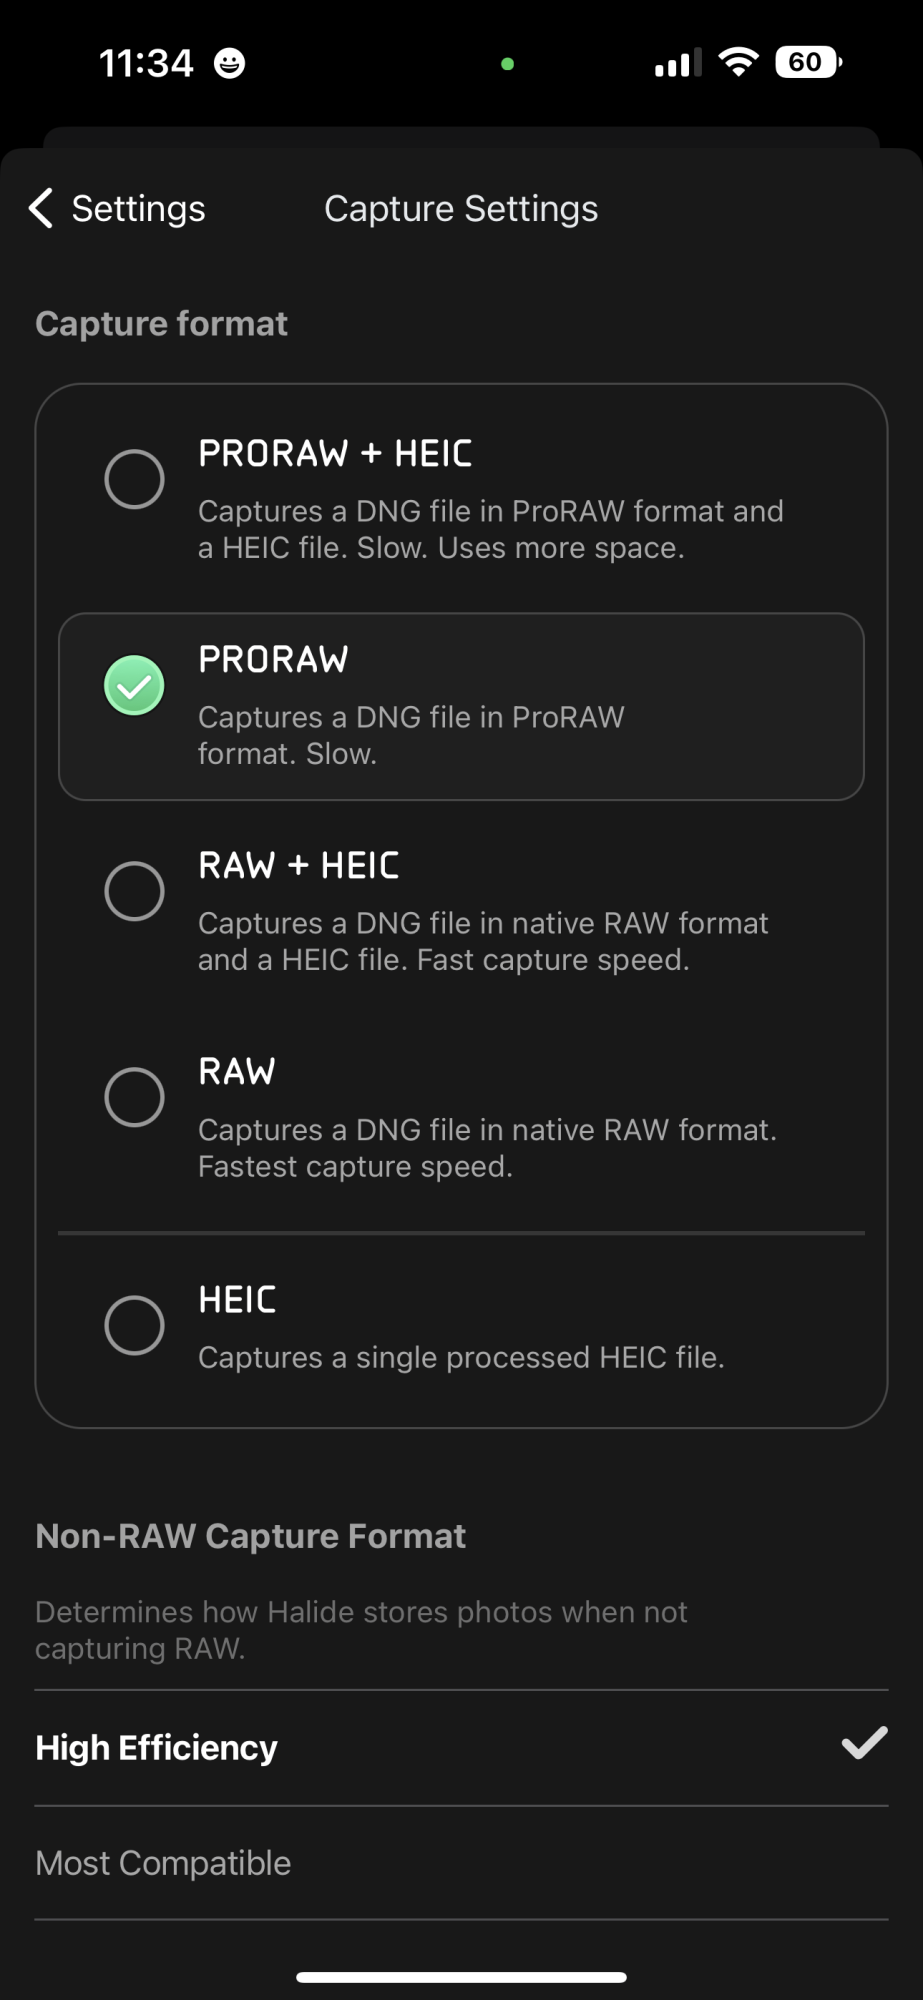Select the HEIC radio button
Viewport: 923px width, 2000px height.
[134, 1325]
